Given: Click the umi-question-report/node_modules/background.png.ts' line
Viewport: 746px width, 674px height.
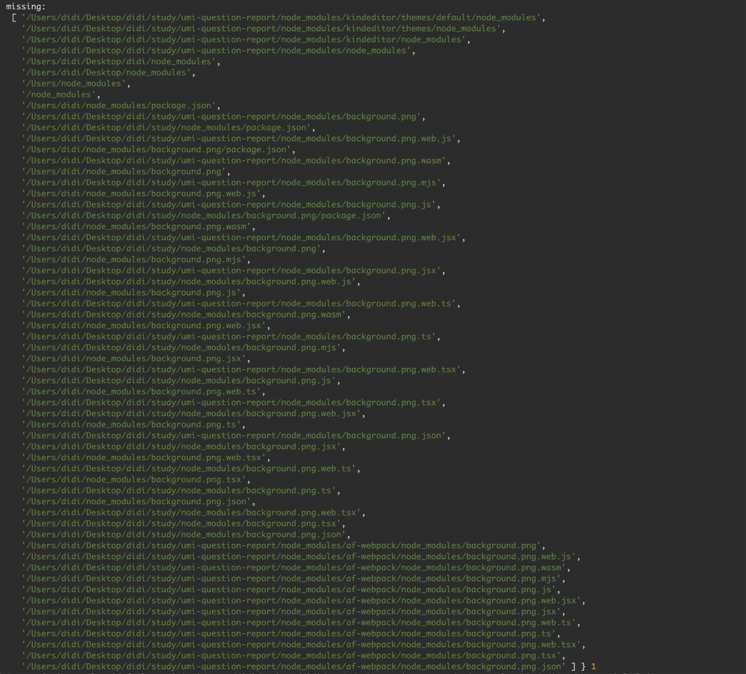Looking at the screenshot, I should (231, 337).
